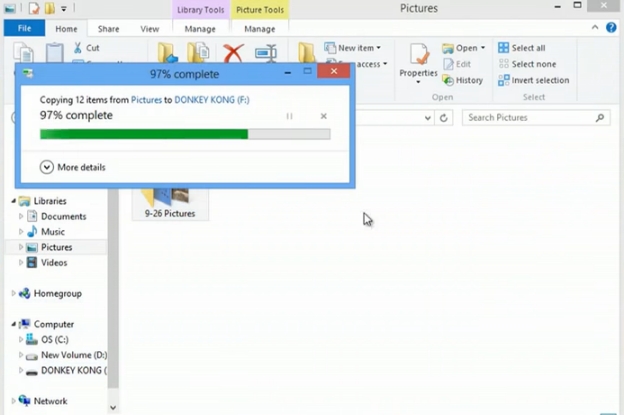Expand More details in copy dialog
The image size is (624, 415).
point(72,167)
